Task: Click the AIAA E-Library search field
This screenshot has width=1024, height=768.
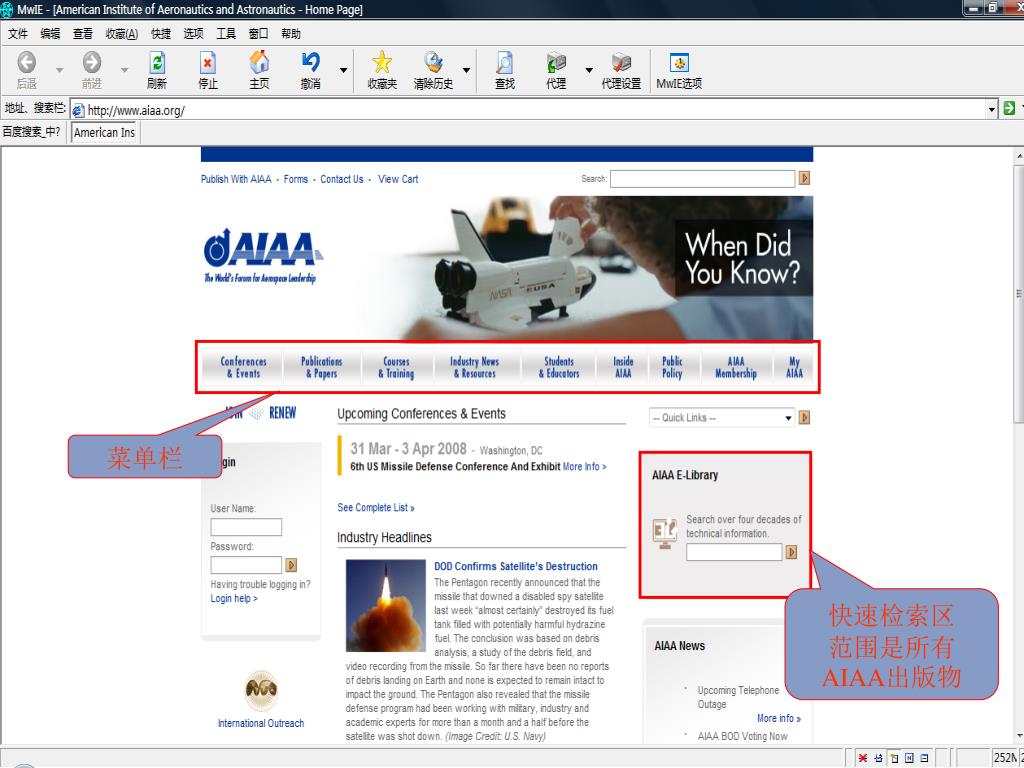Action: pos(734,552)
